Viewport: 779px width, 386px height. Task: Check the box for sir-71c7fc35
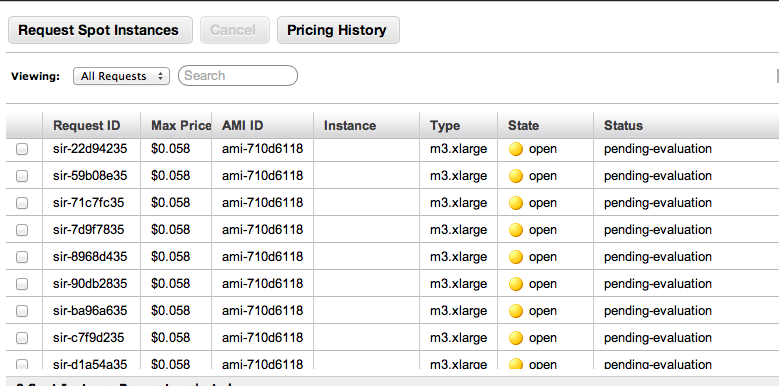click(x=22, y=203)
